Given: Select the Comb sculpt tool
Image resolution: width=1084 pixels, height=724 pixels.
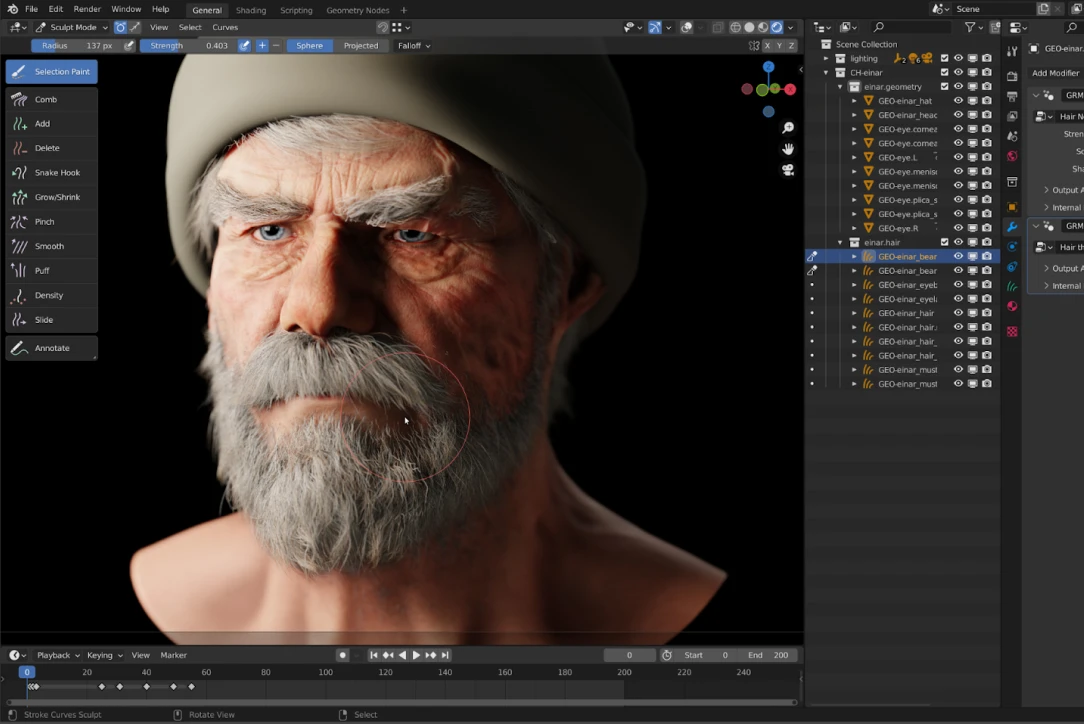Looking at the screenshot, I should [x=46, y=99].
